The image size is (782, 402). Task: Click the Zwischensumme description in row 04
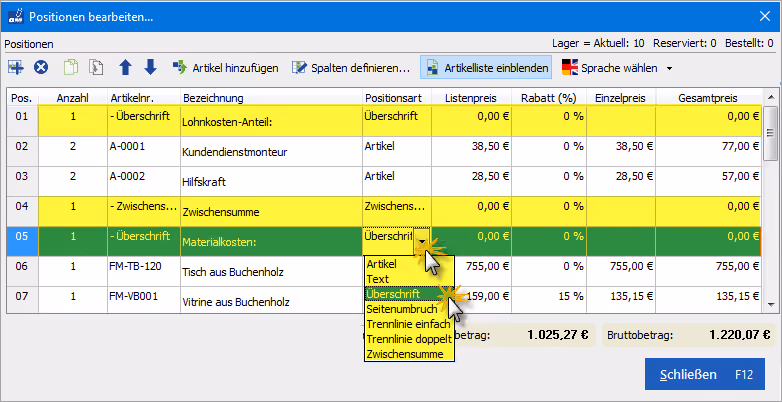coord(271,211)
